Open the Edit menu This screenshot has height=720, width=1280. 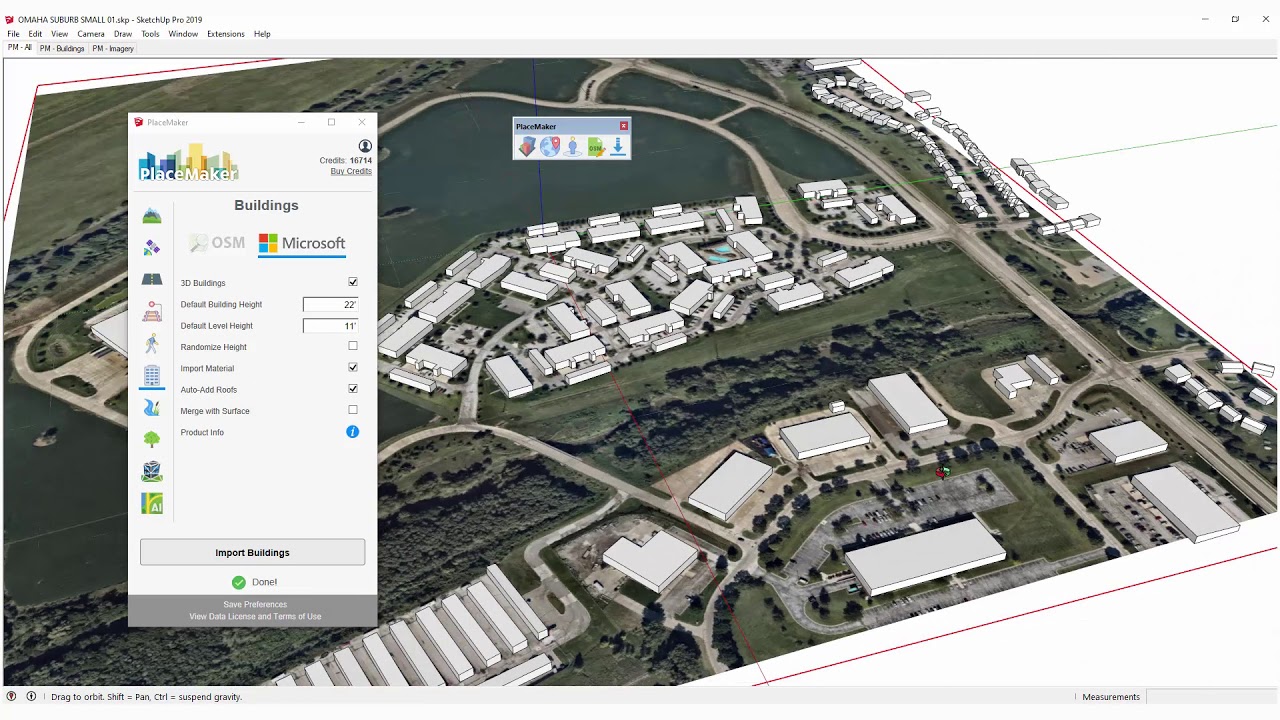(x=35, y=34)
